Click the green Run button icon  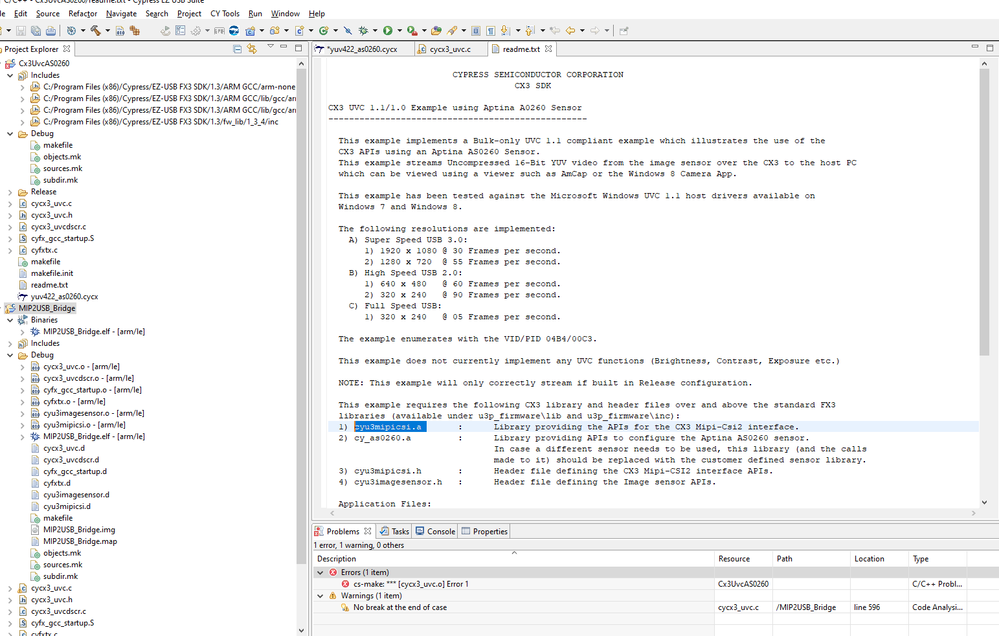pos(387,31)
